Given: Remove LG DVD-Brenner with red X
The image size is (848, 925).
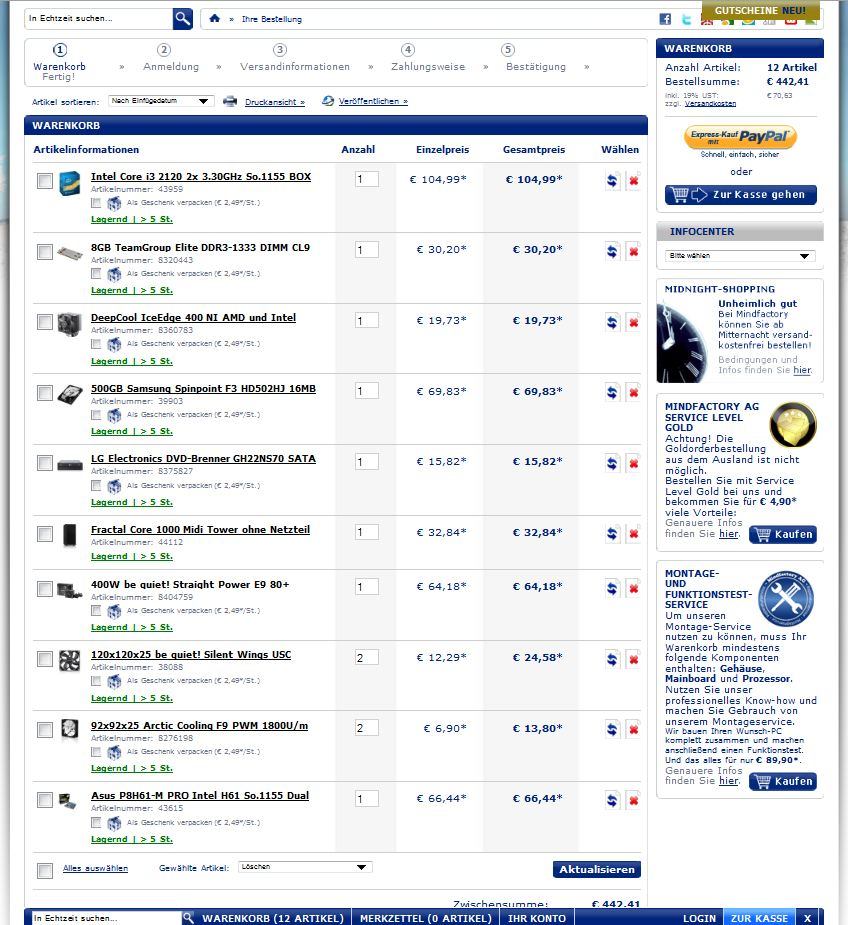Looking at the screenshot, I should 634,463.
